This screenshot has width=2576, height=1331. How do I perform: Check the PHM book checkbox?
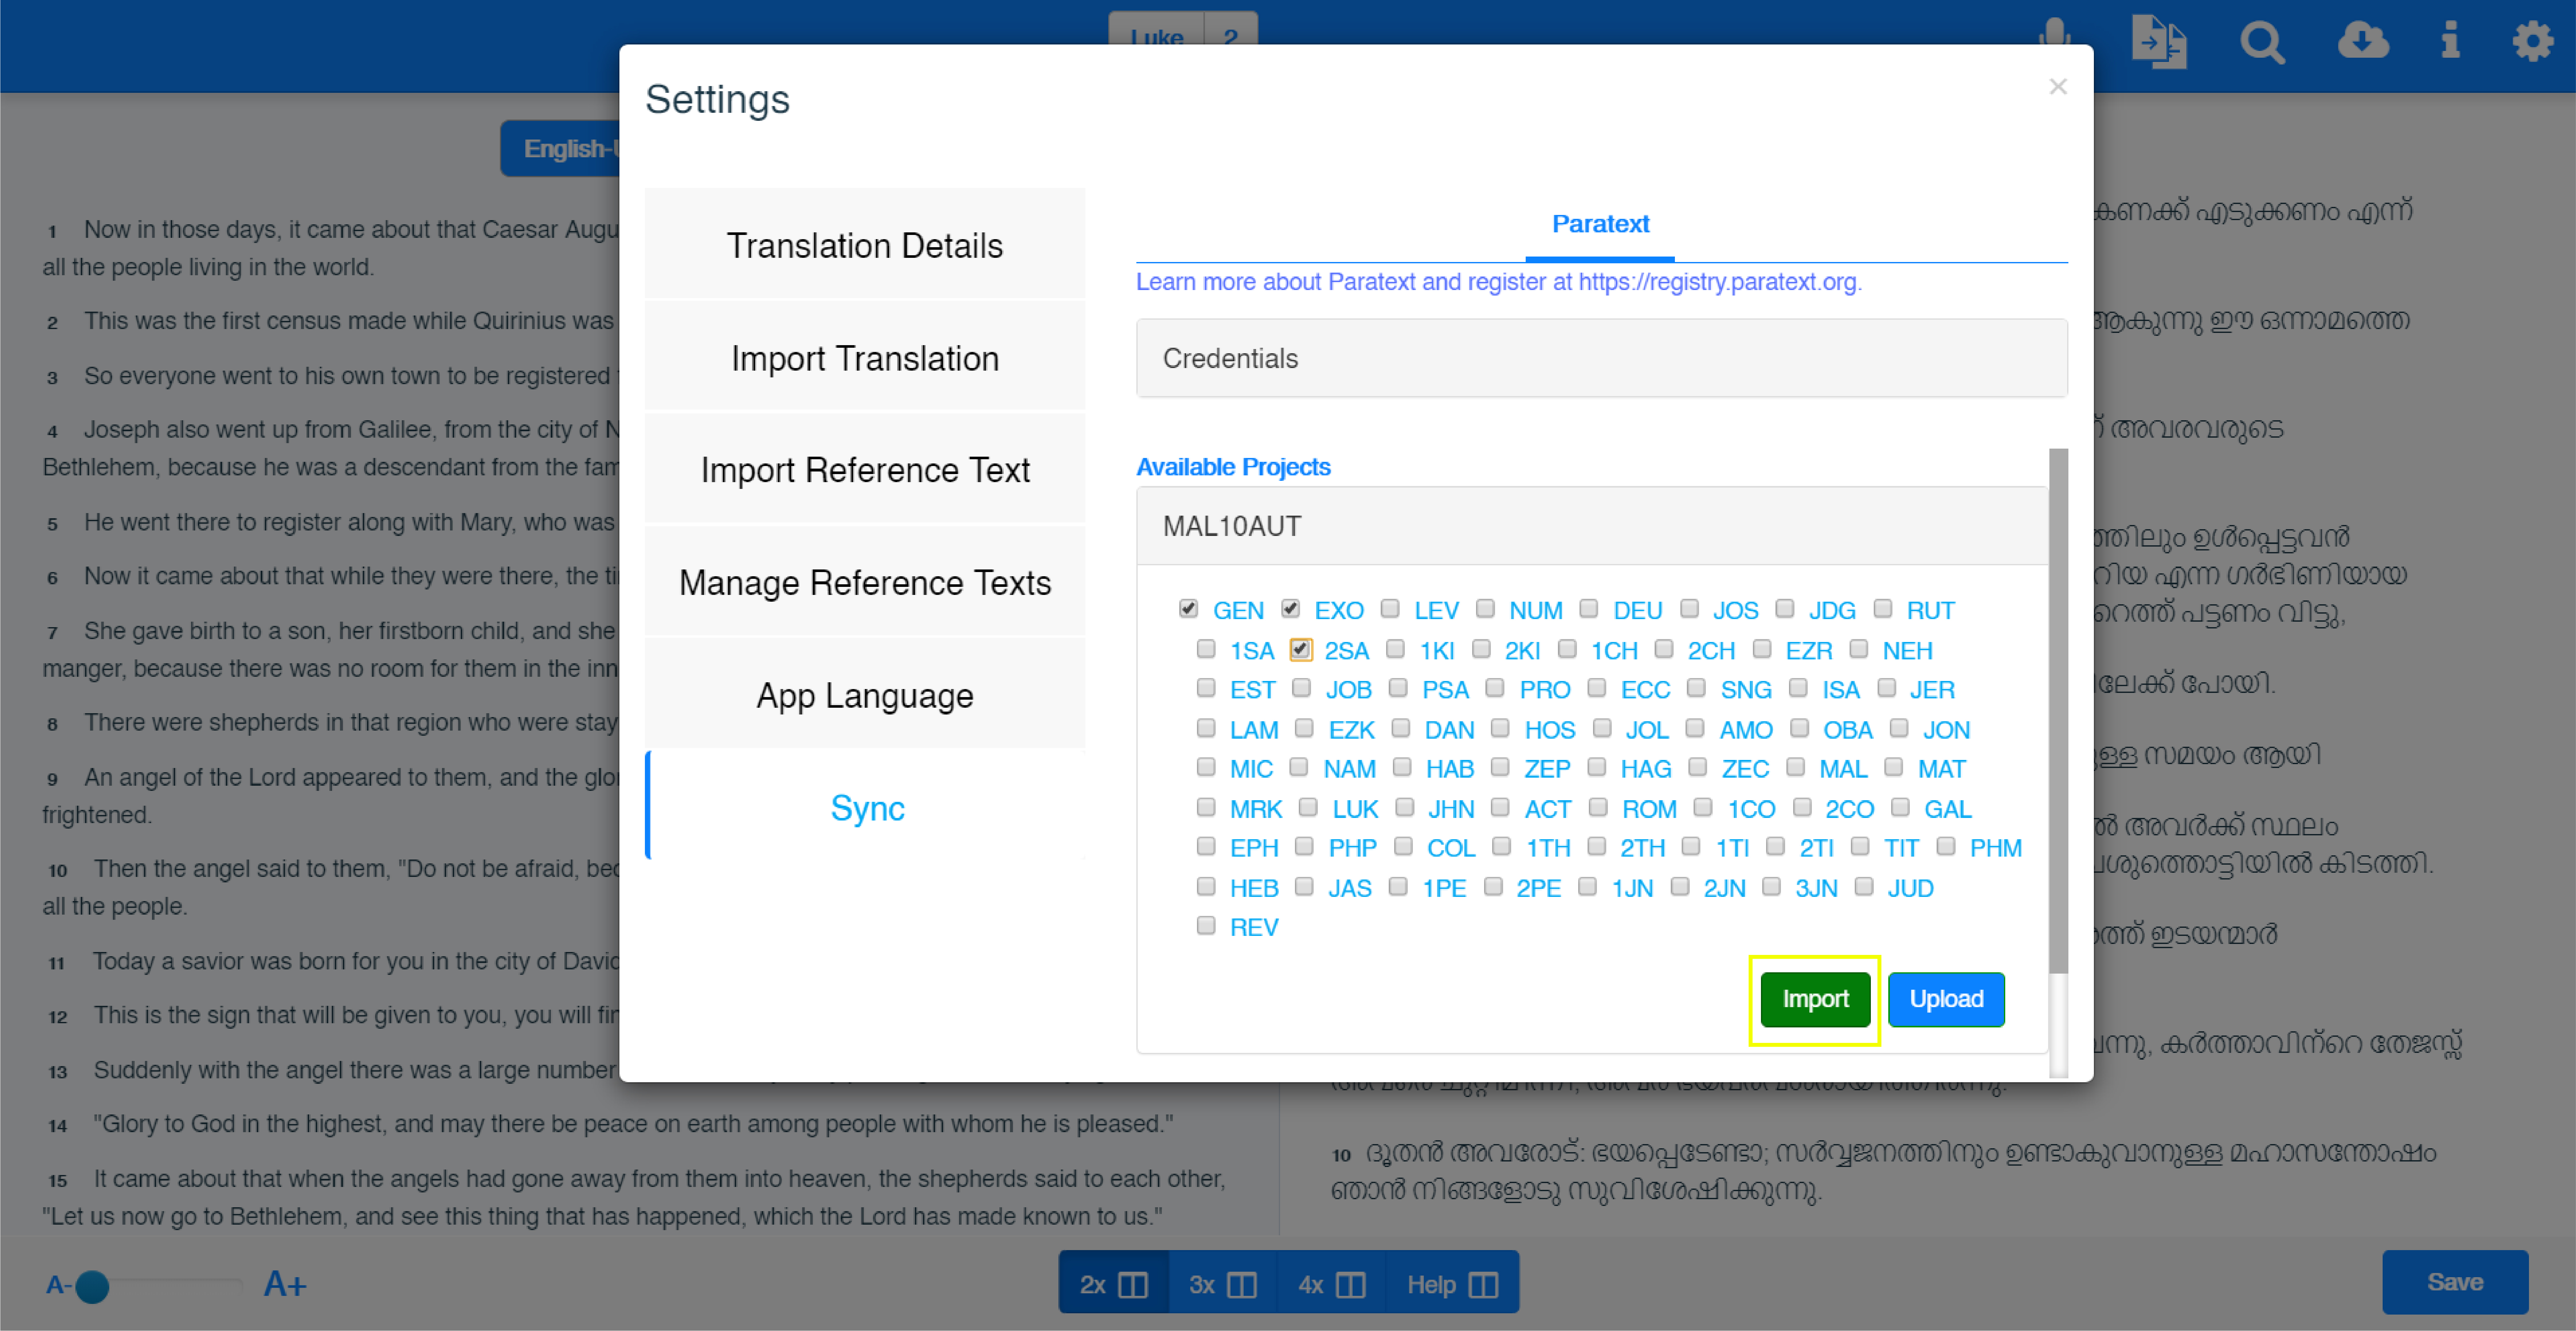tap(1946, 847)
